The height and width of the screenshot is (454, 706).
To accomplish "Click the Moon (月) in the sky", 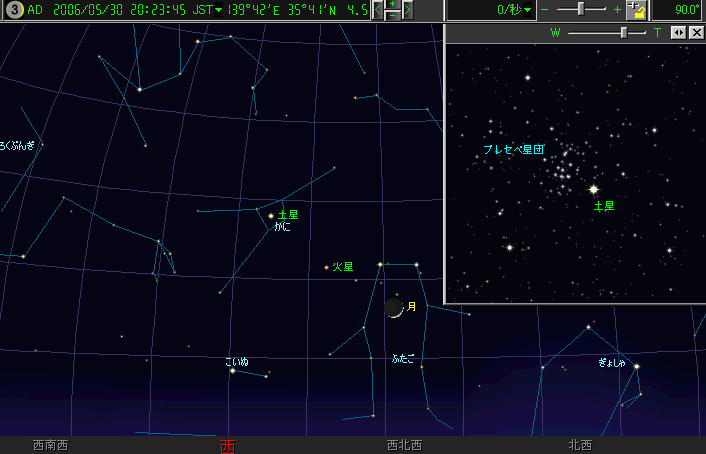I will pyautogui.click(x=394, y=308).
